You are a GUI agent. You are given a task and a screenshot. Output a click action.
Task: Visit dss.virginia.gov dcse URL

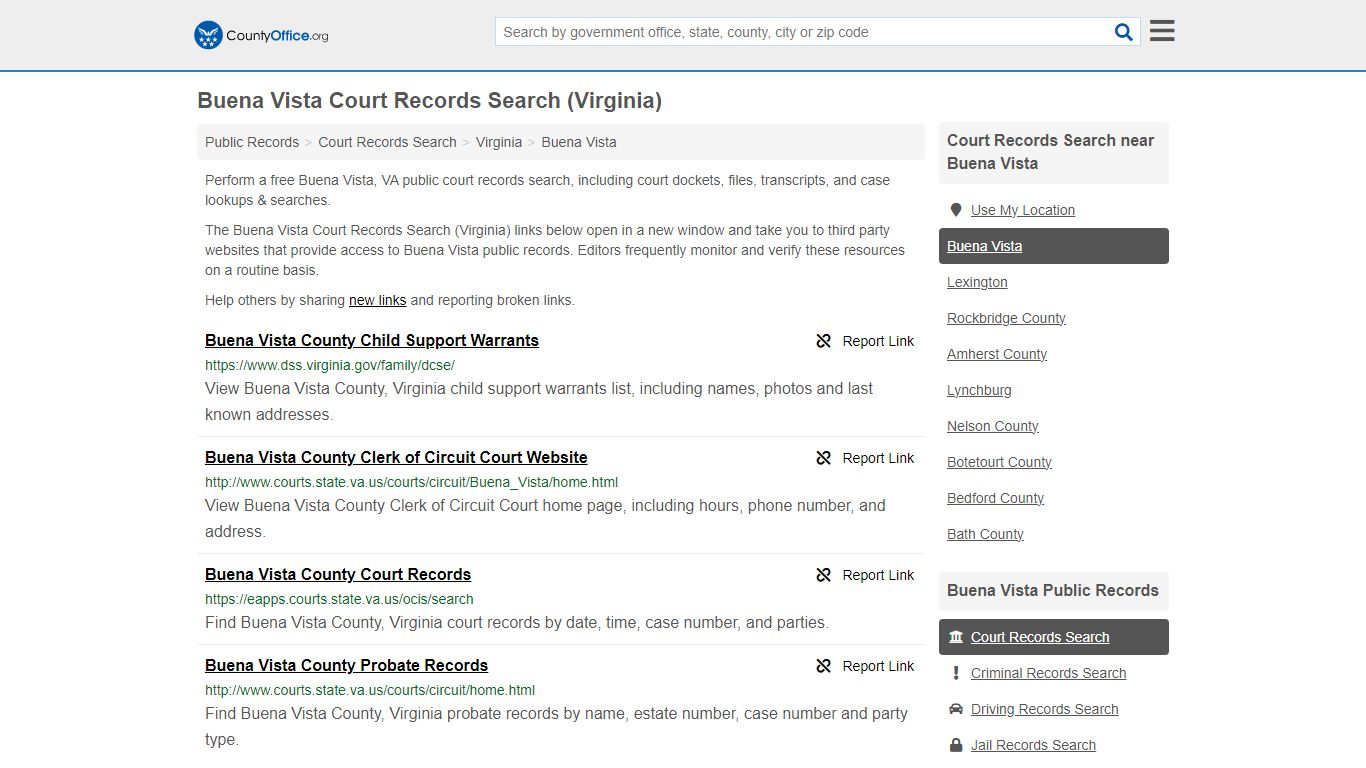coord(330,365)
